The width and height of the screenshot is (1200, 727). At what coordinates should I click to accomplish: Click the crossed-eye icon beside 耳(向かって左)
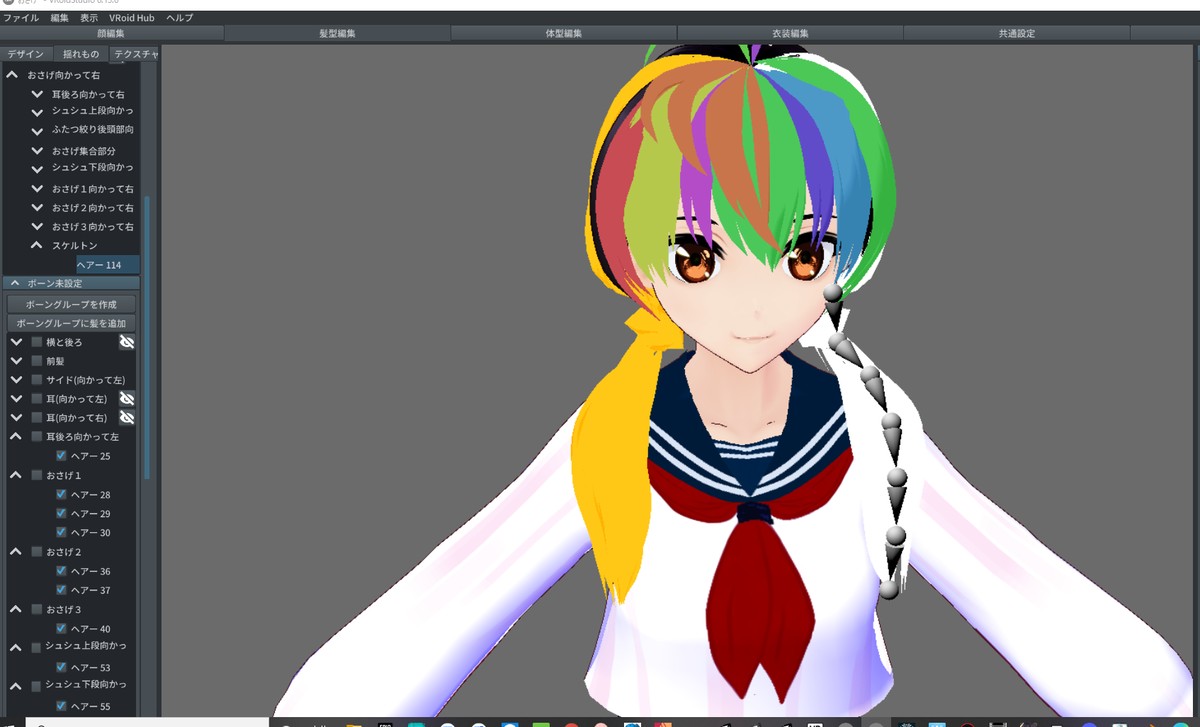[x=127, y=398]
